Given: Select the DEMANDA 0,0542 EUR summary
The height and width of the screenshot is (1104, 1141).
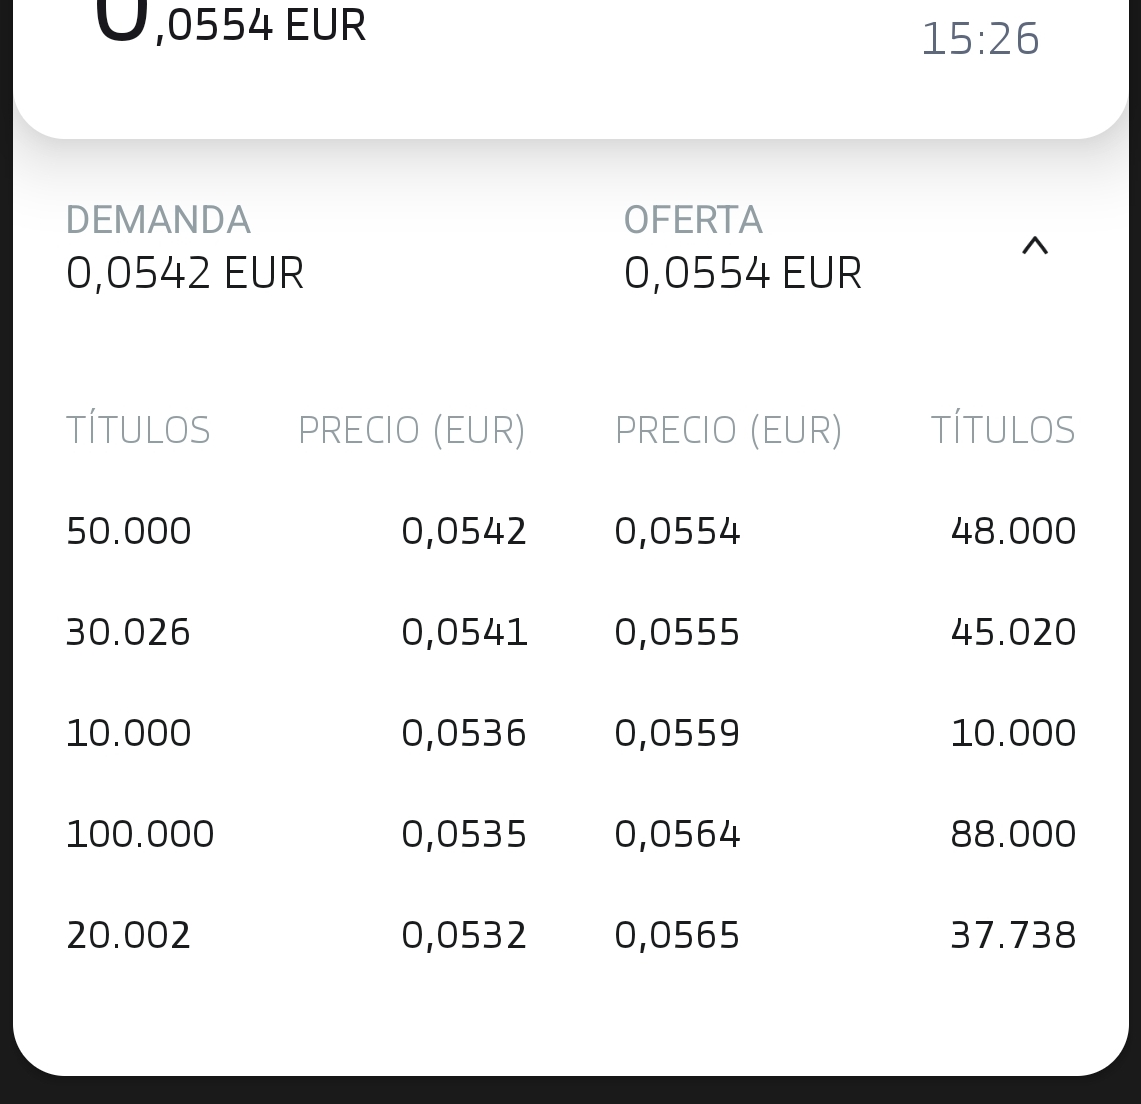Looking at the screenshot, I should 185,248.
